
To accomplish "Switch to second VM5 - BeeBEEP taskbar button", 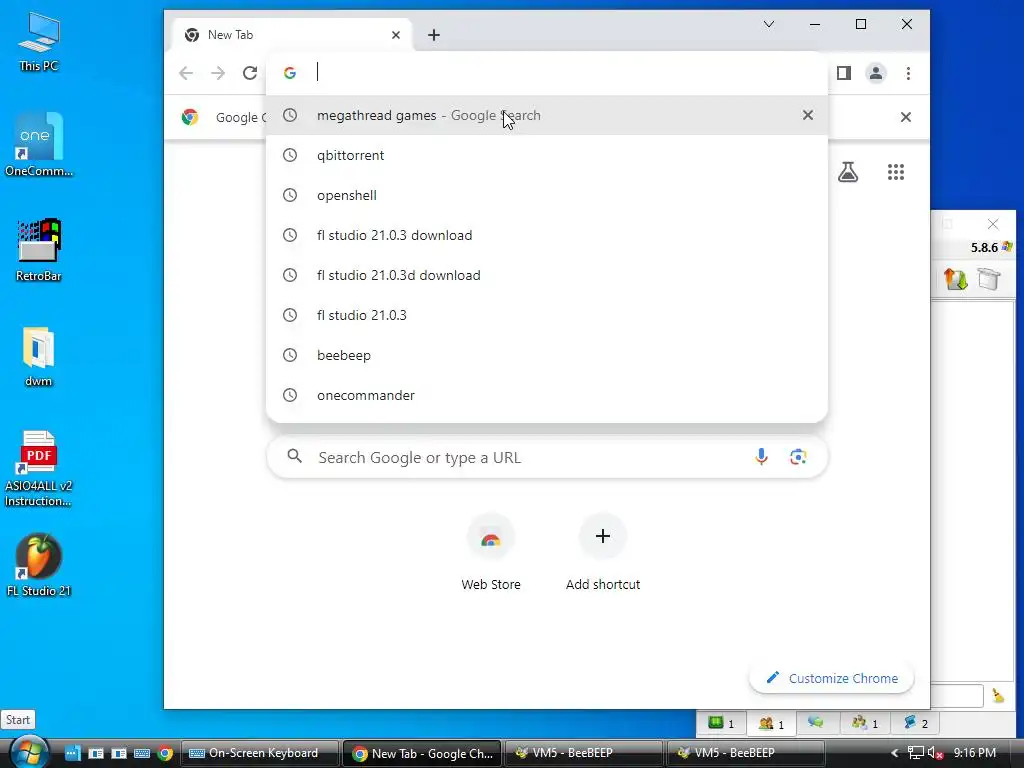I will click(x=746, y=753).
